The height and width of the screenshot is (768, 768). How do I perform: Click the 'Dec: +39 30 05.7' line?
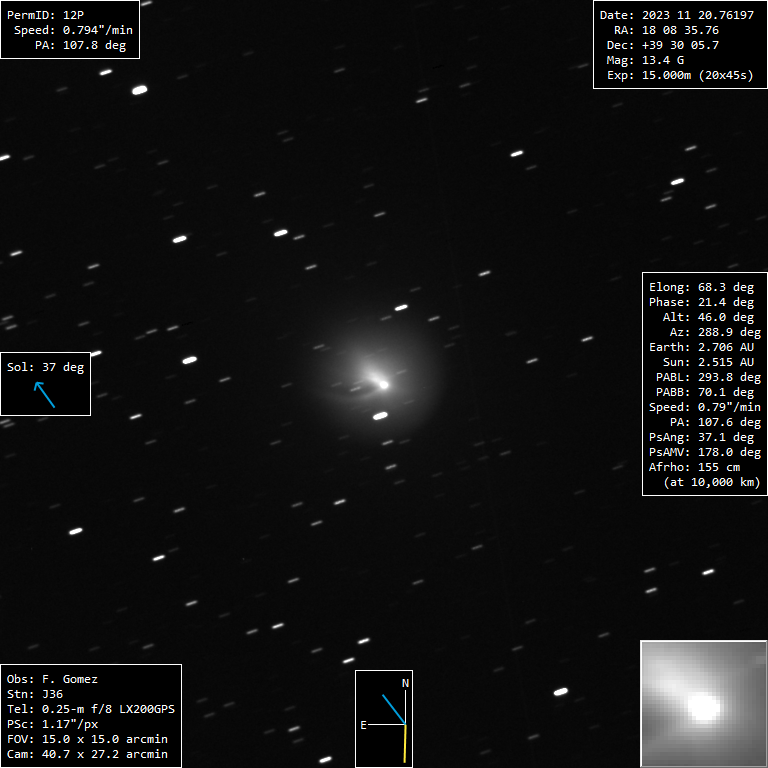[x=663, y=46]
